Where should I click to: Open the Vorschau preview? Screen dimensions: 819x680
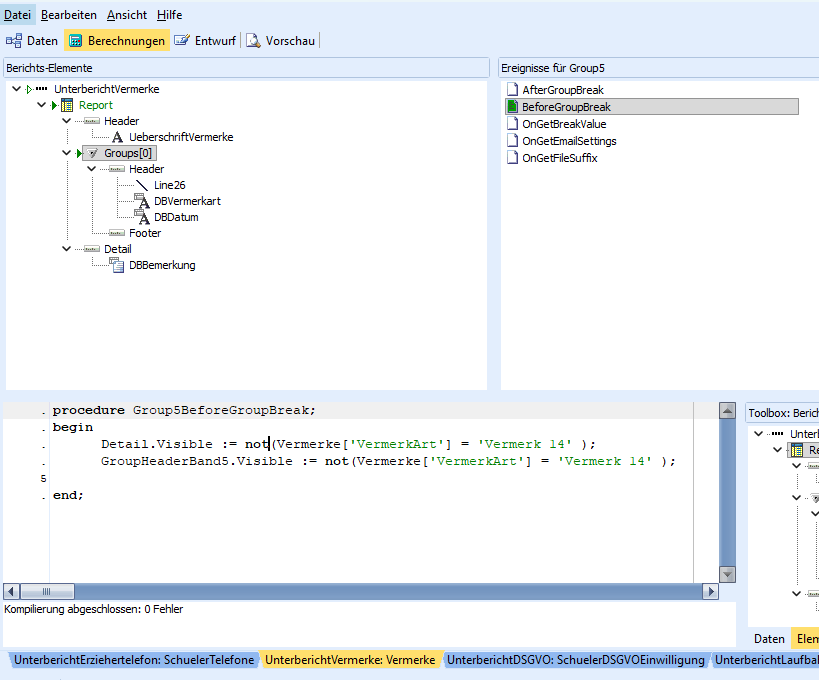[x=280, y=41]
